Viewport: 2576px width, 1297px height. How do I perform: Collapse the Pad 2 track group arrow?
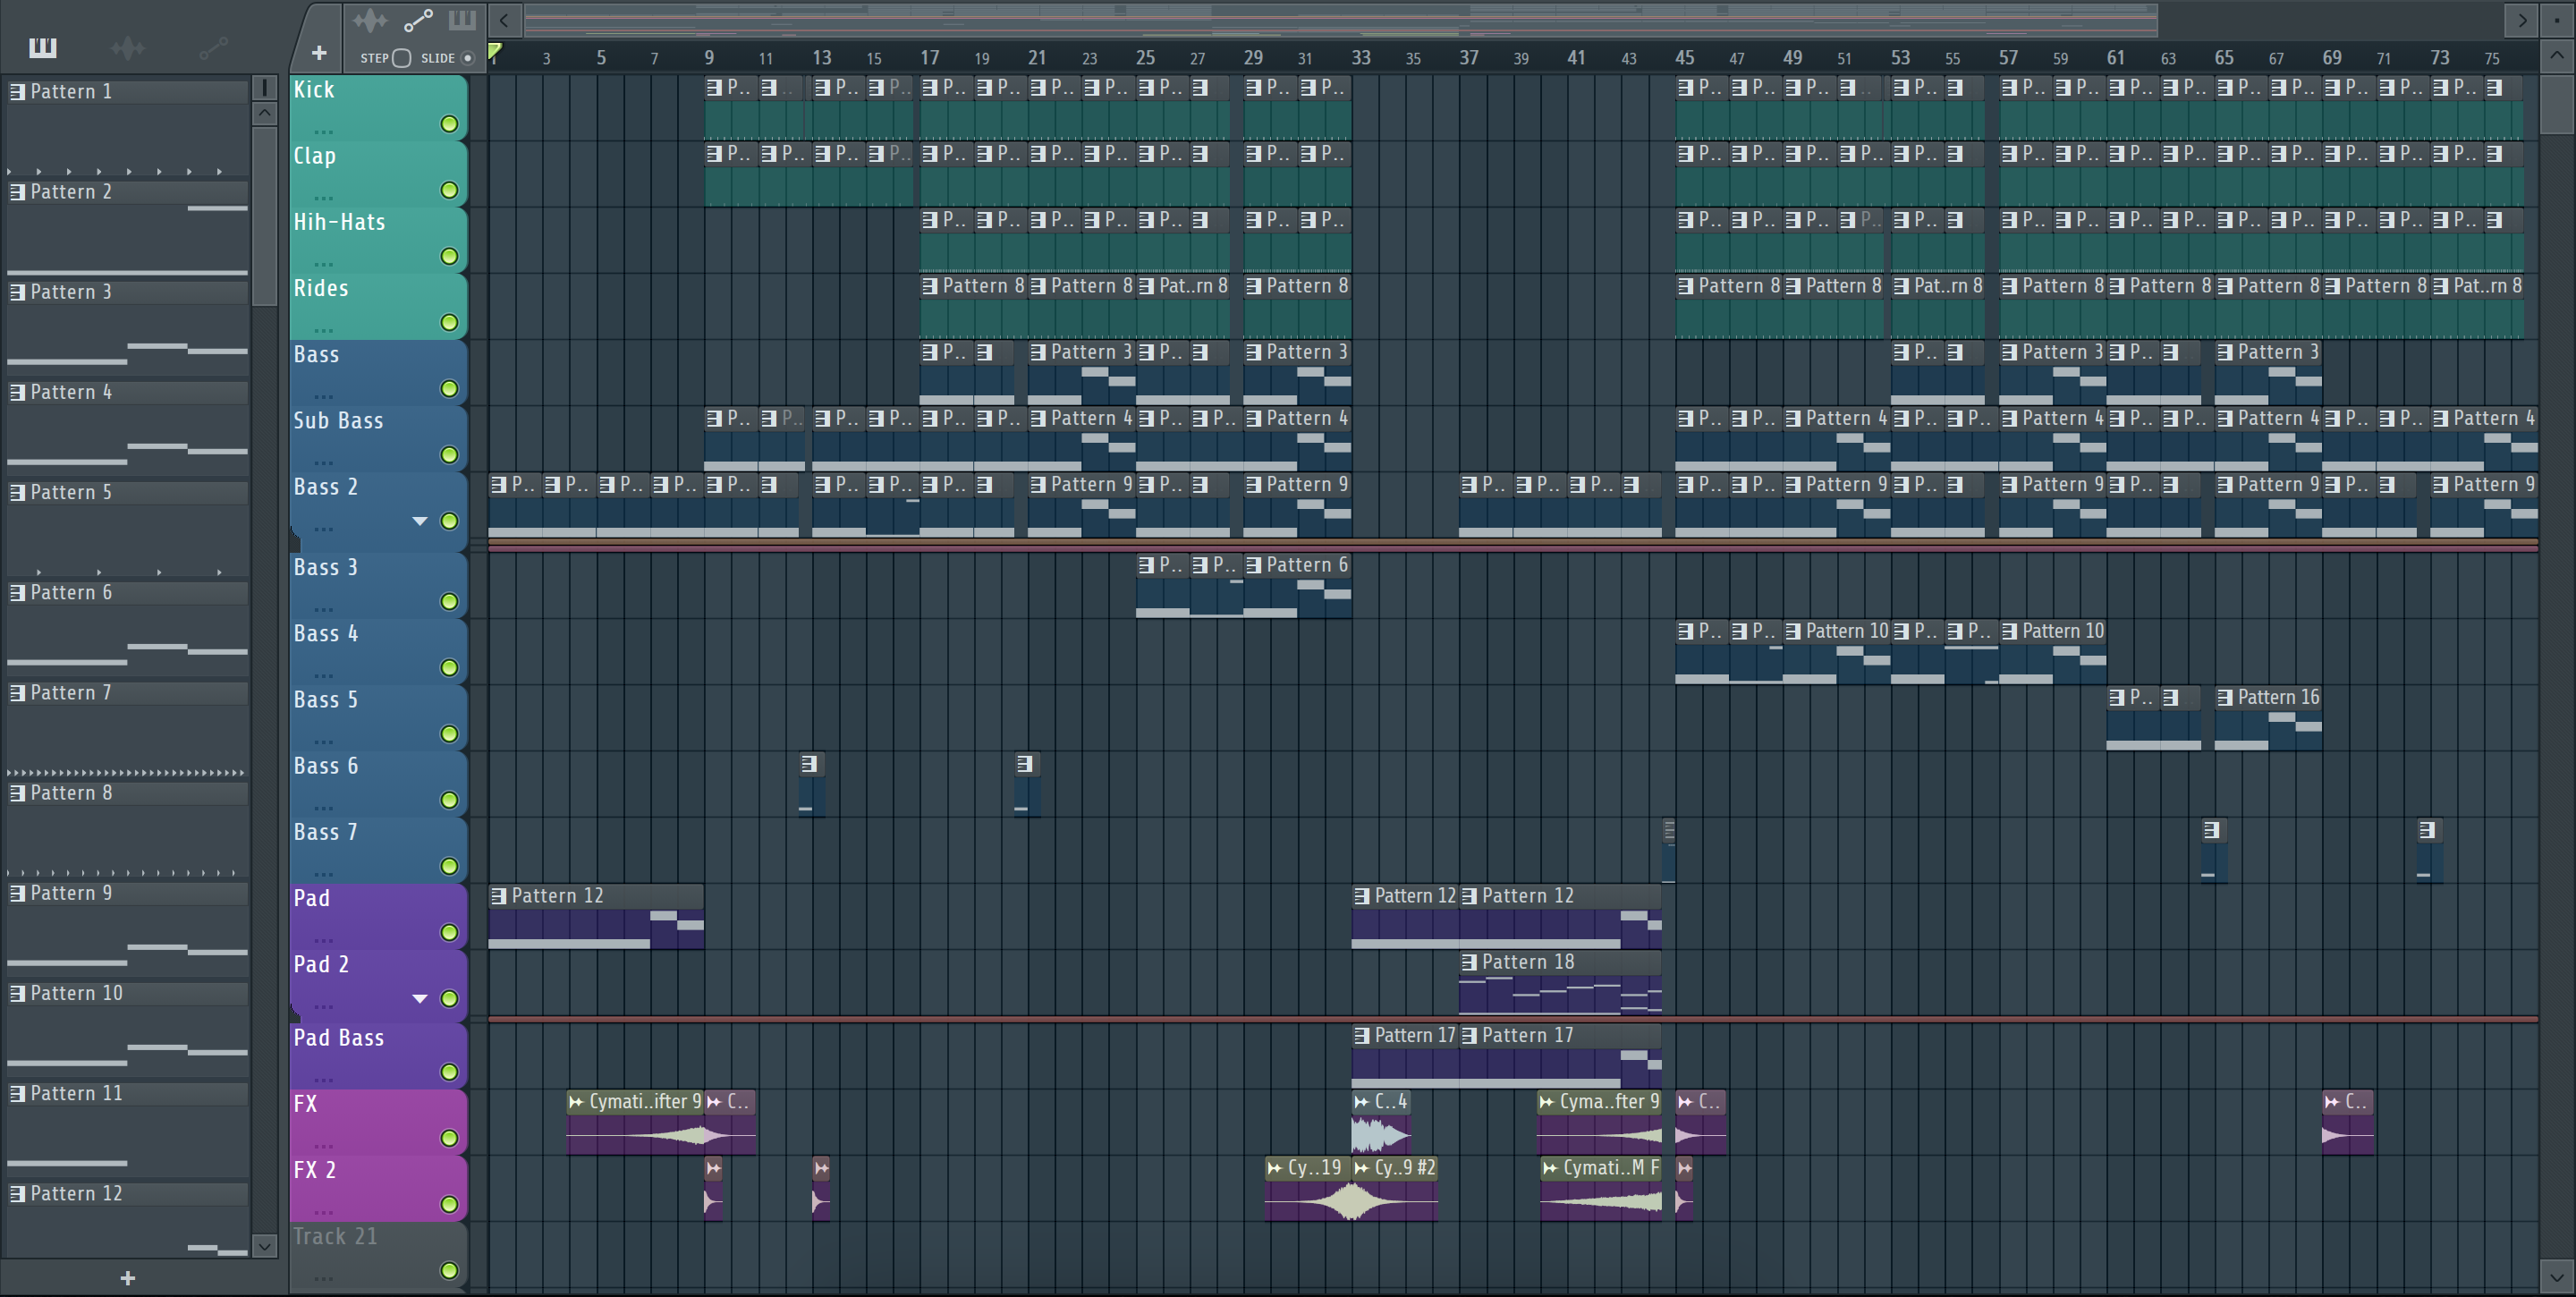coord(420,998)
